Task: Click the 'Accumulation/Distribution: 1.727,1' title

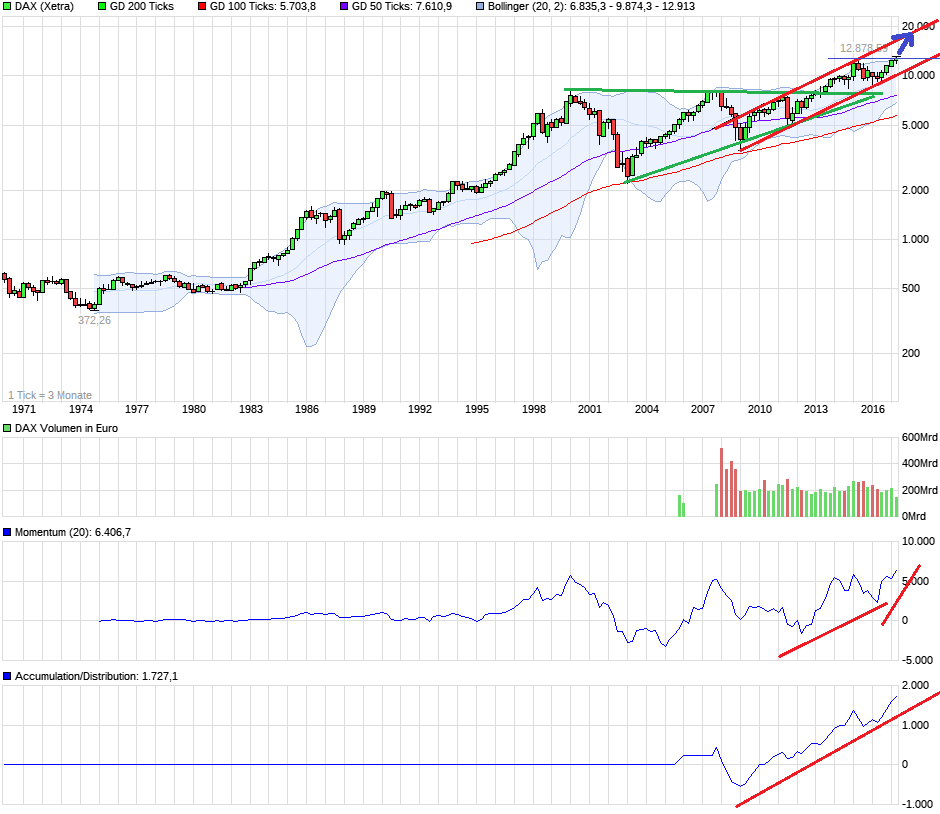Action: click(x=96, y=676)
